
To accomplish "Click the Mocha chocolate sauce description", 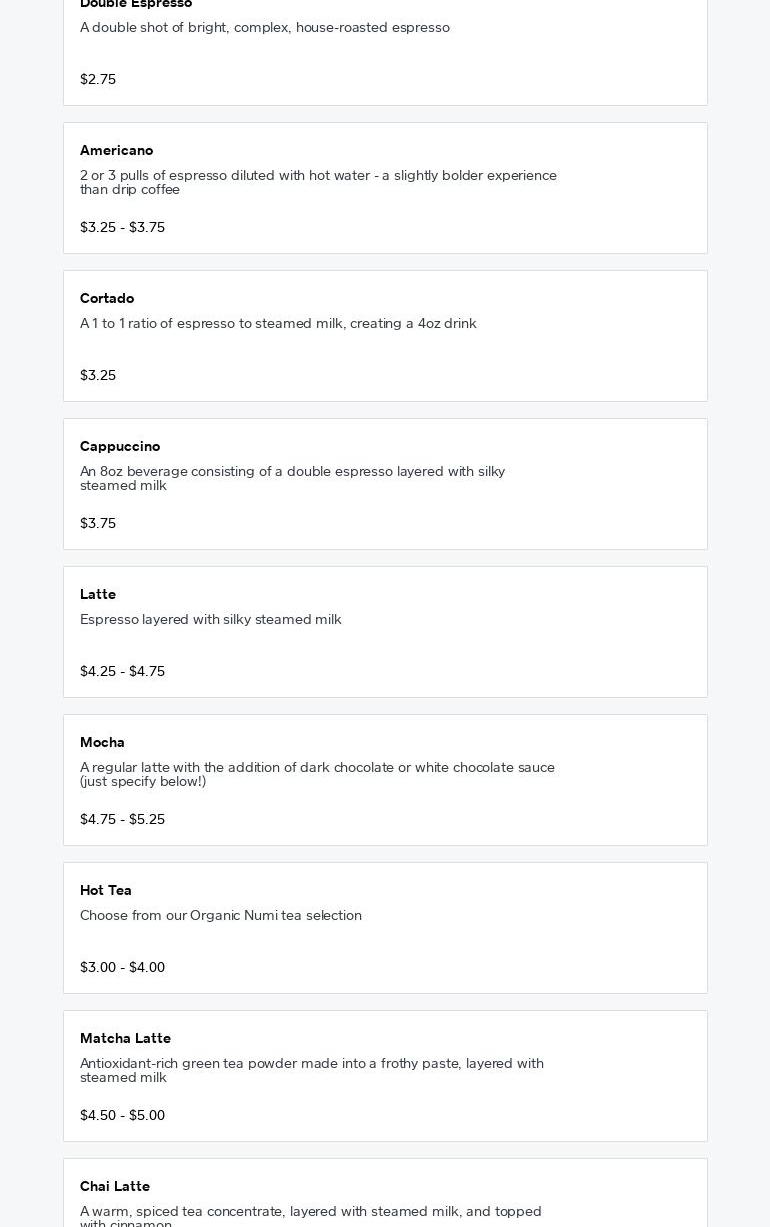I will (317, 774).
